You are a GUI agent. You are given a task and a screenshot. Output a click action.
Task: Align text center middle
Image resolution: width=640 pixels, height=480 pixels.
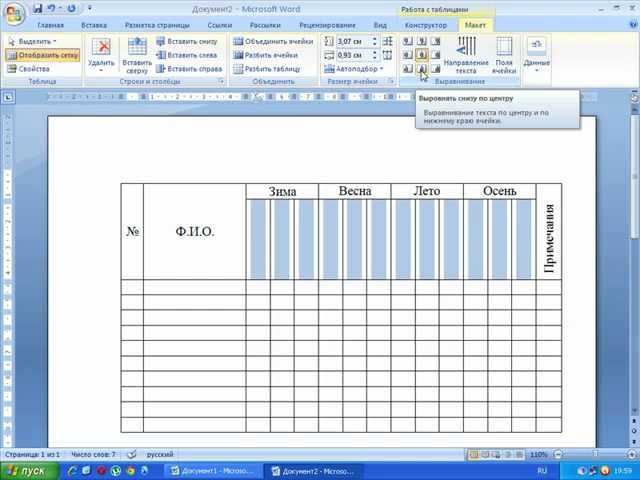tap(422, 55)
